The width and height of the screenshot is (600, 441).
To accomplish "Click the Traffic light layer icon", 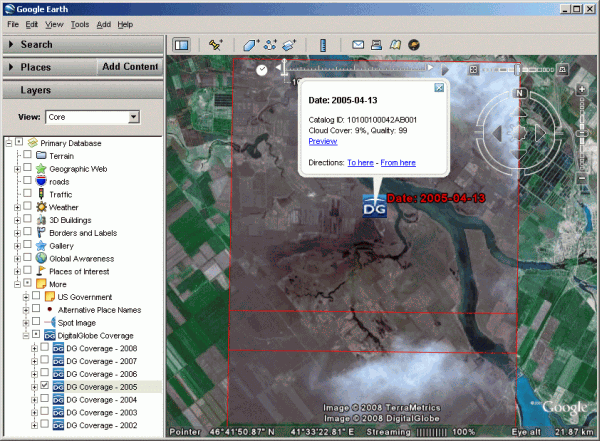I will (41, 194).
